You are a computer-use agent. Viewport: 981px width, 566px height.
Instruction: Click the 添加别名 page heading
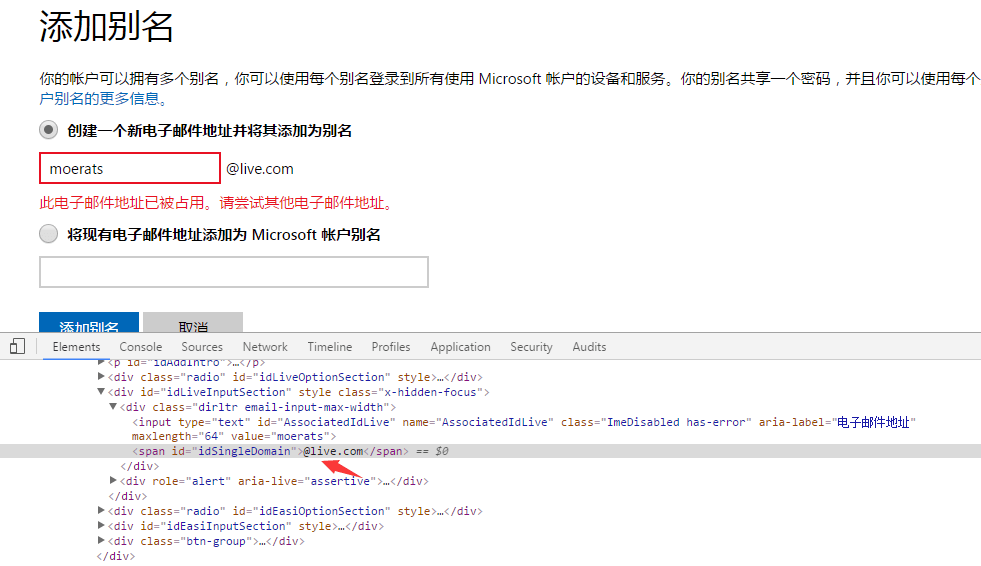[x=106, y=27]
